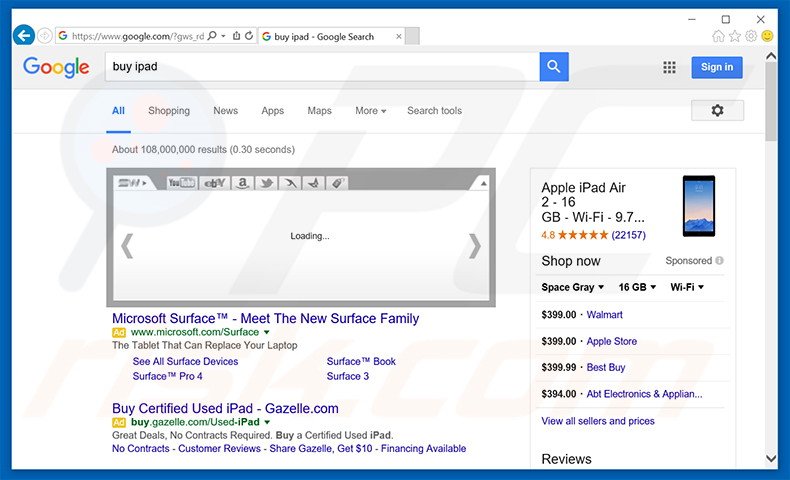Open the 4.8 star (22157) reviews link
The image size is (790, 480).
(x=594, y=235)
